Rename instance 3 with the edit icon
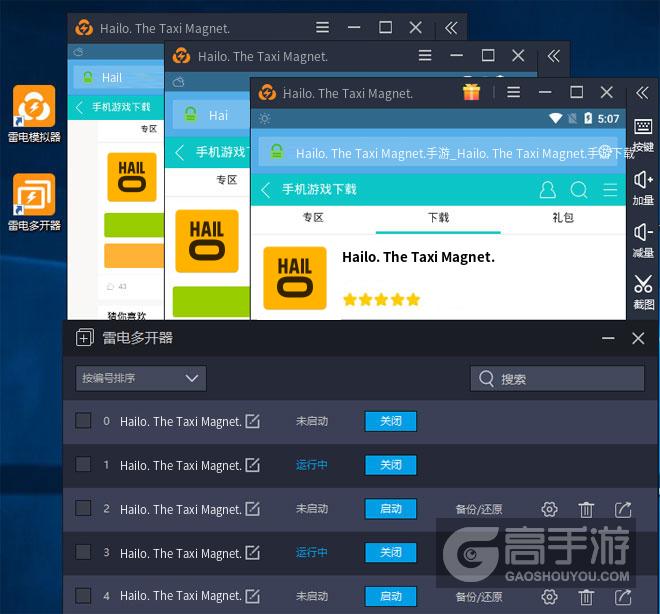 pos(253,552)
